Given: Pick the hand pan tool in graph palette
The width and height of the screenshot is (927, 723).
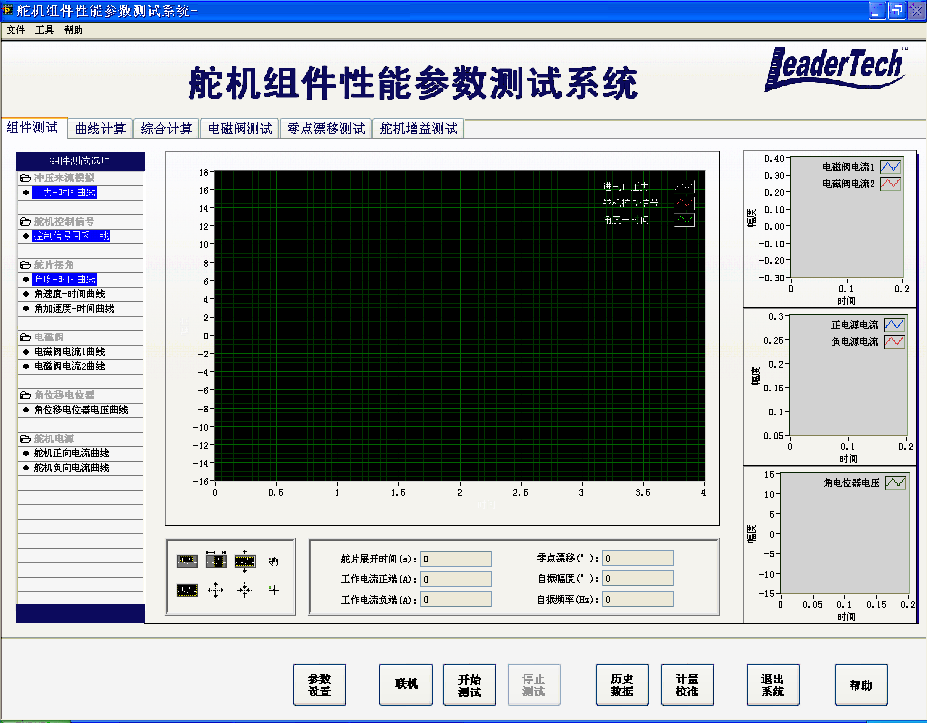Looking at the screenshot, I should coord(274,562).
